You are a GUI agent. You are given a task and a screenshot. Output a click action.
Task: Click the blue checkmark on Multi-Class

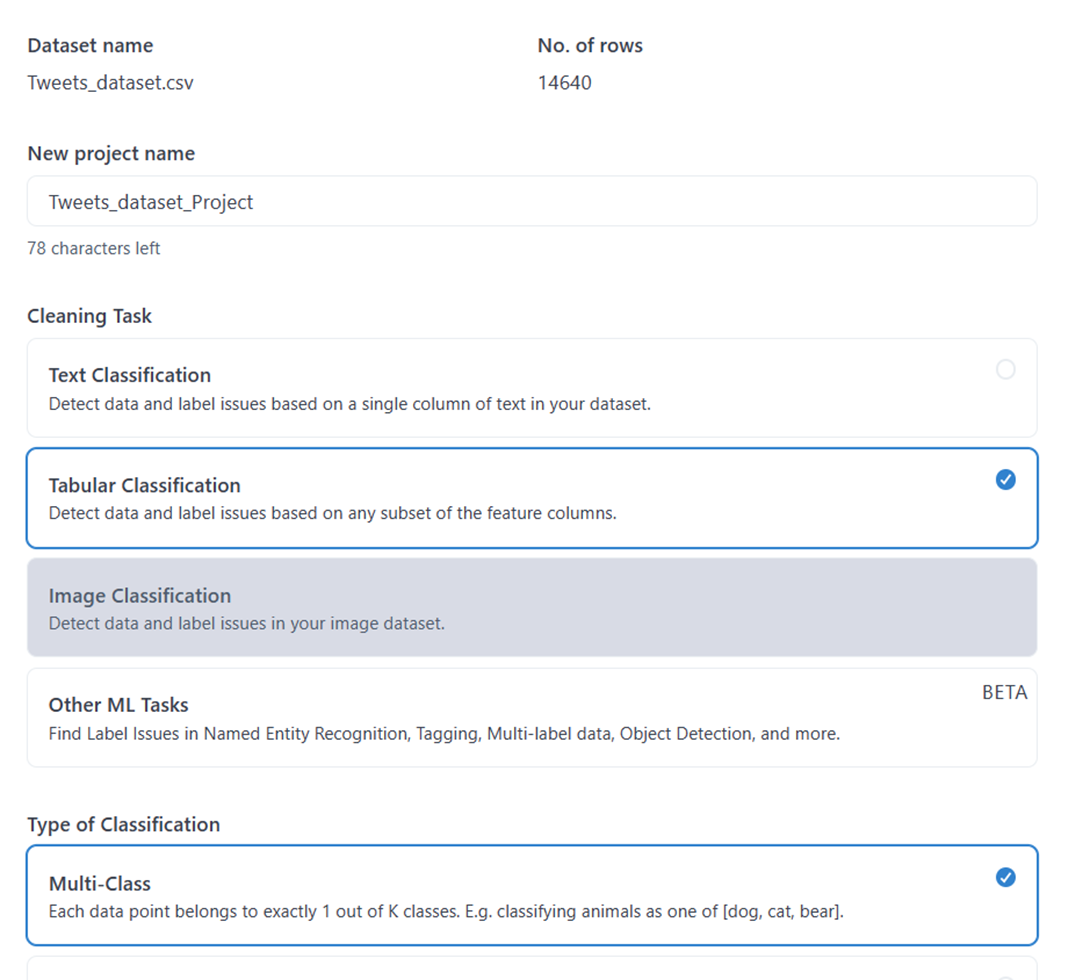[x=1005, y=877]
